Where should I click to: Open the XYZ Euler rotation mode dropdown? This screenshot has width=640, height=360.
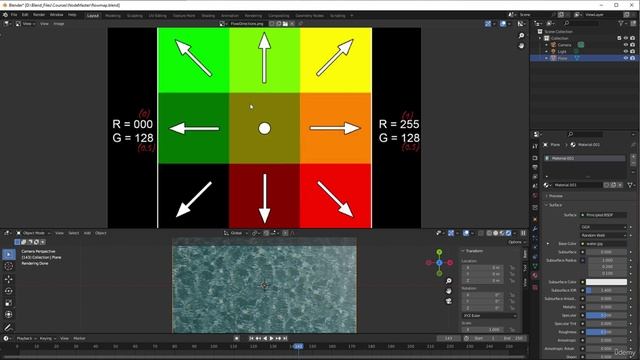[x=489, y=316]
